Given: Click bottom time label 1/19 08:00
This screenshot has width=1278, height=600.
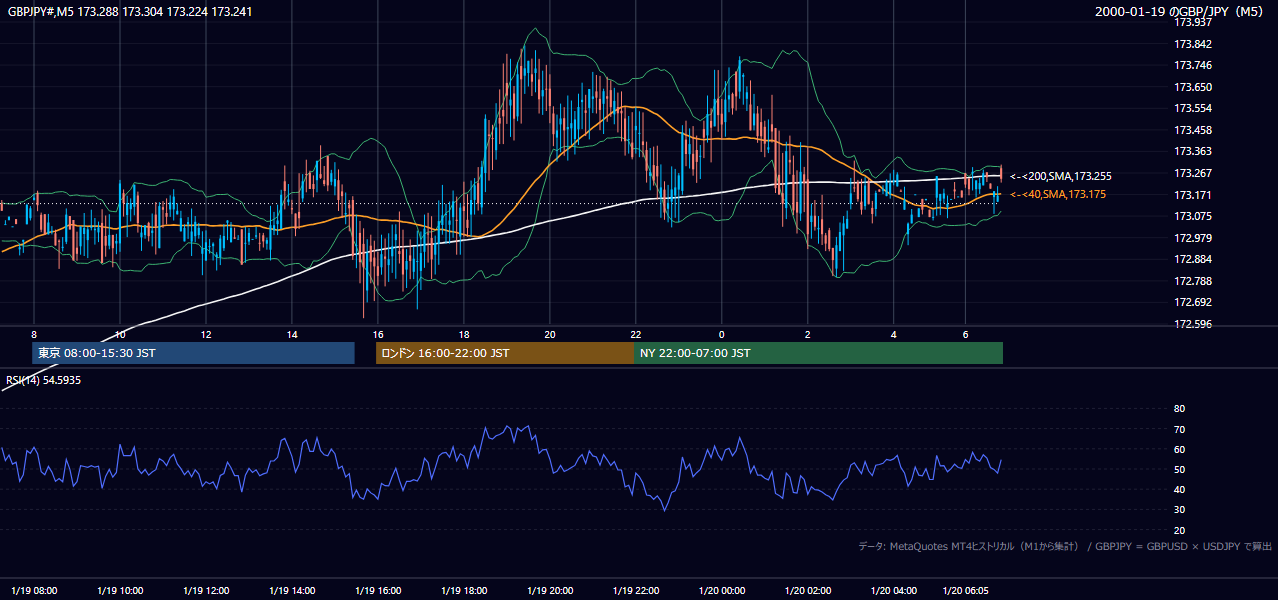Looking at the screenshot, I should 35,590.
